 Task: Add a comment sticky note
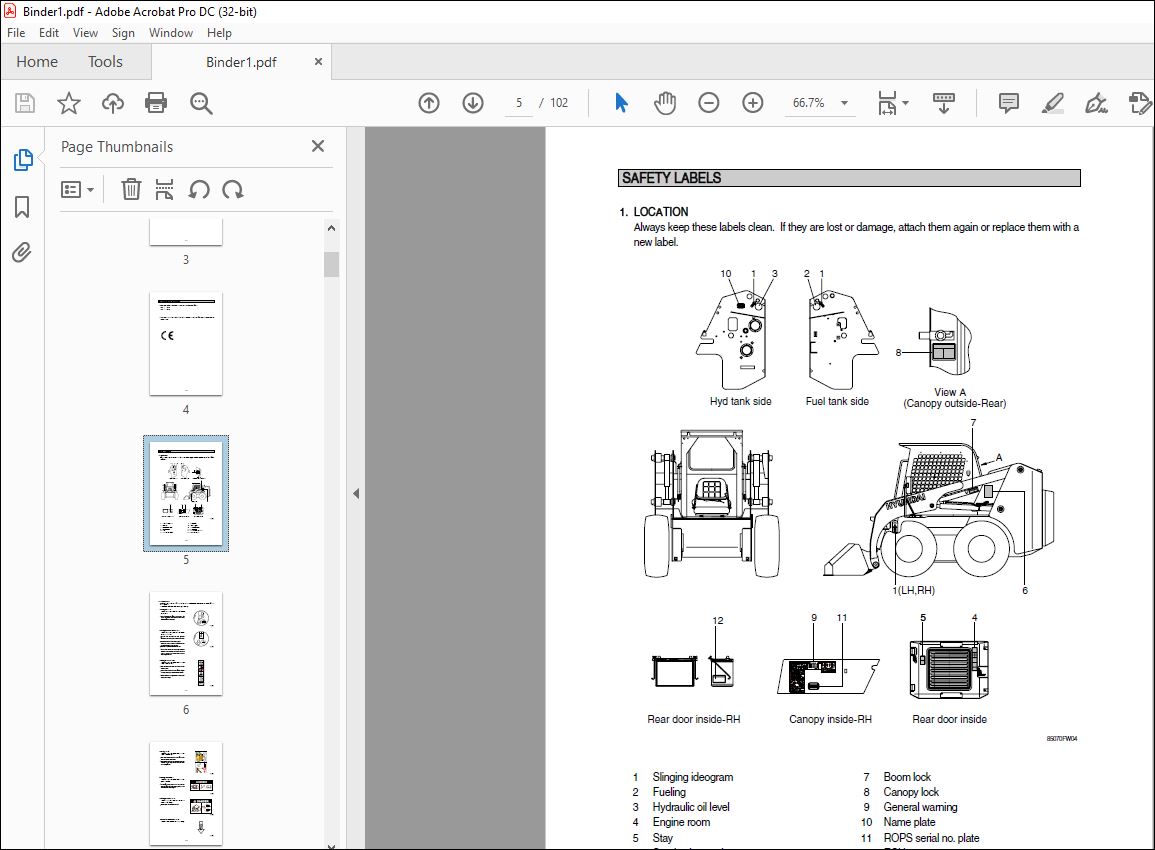pyautogui.click(x=1008, y=102)
